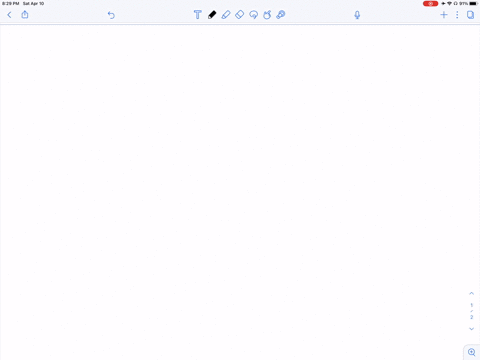480x360 pixels.
Task: Open the share and export menu
Action: [25, 14]
